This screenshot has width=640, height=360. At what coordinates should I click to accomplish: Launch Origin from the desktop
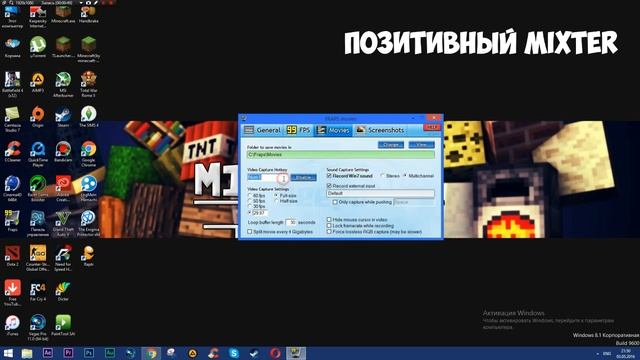[38, 117]
